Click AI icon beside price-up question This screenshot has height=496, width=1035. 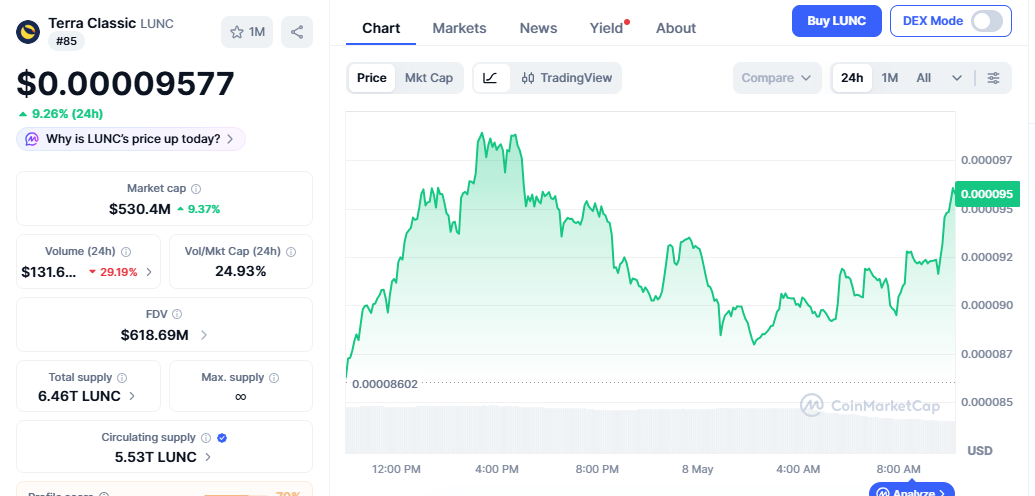[x=32, y=139]
